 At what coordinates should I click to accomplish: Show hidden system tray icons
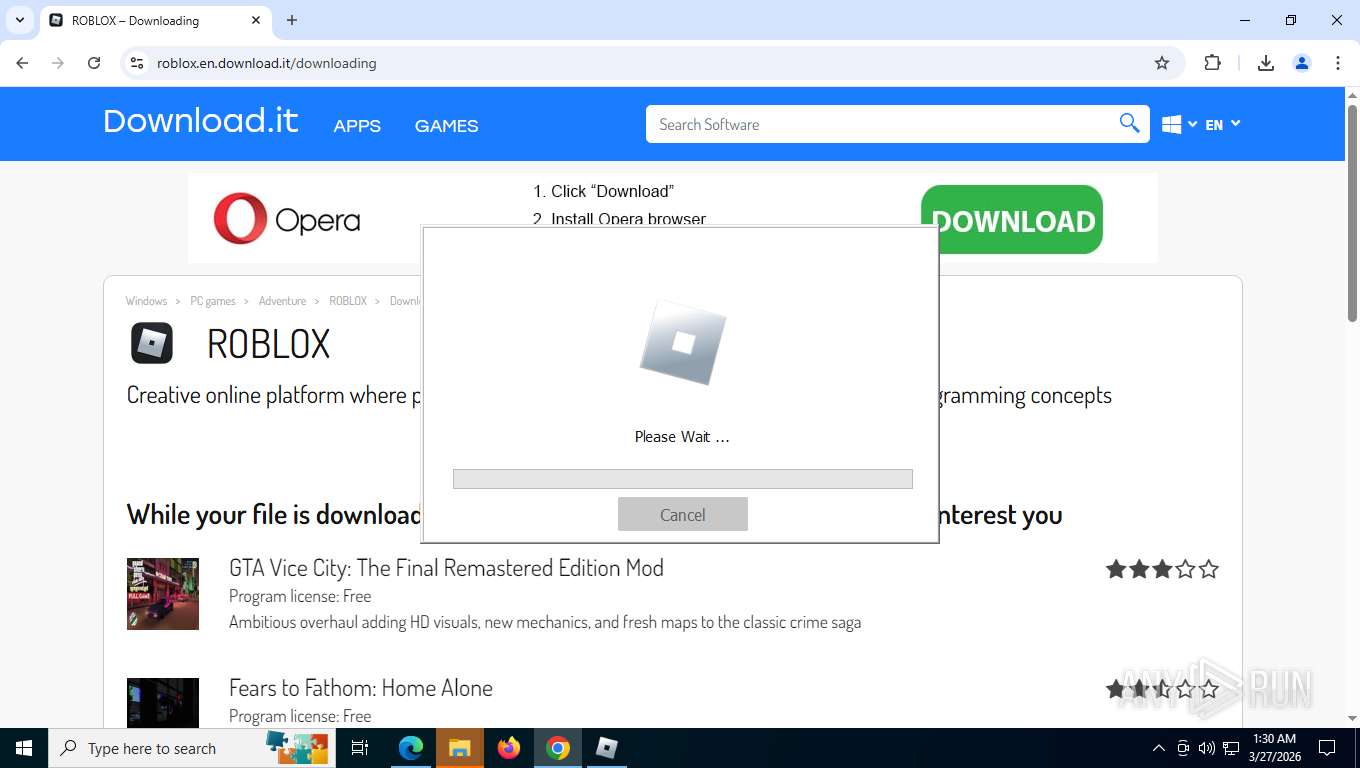pos(1159,748)
